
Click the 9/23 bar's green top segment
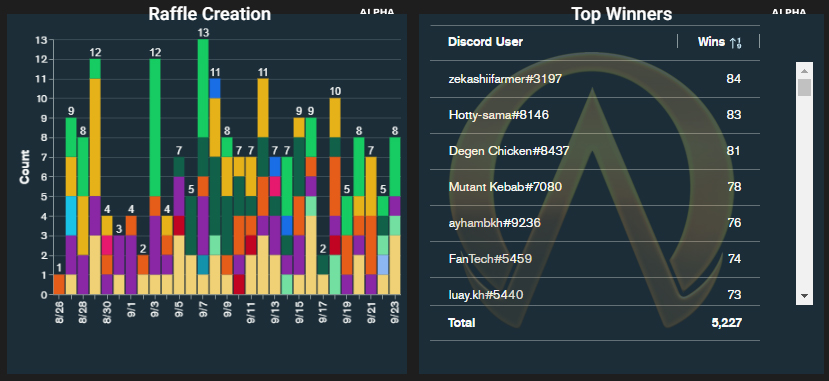click(x=395, y=167)
